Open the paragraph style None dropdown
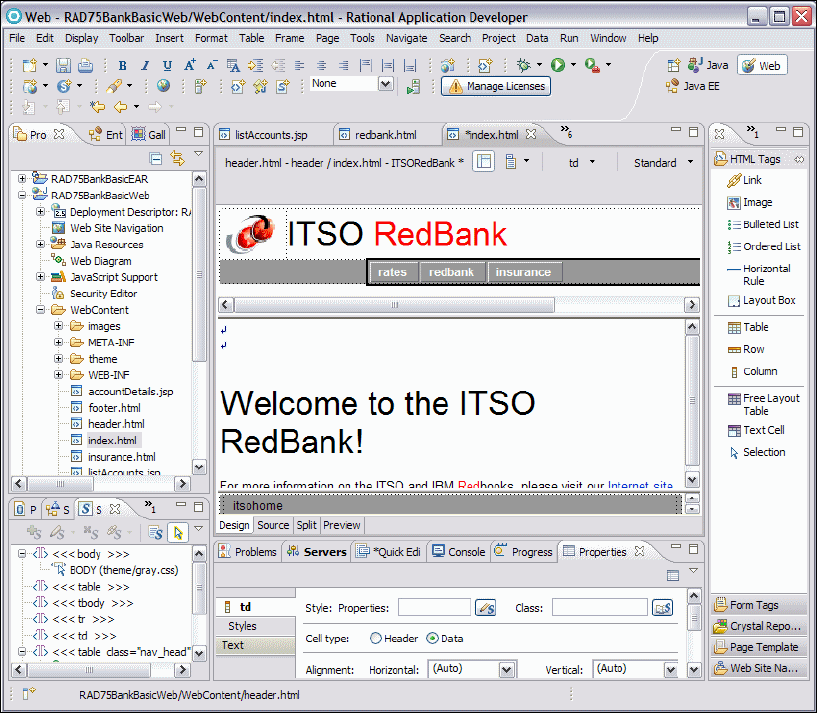This screenshot has width=817, height=713. (386, 83)
